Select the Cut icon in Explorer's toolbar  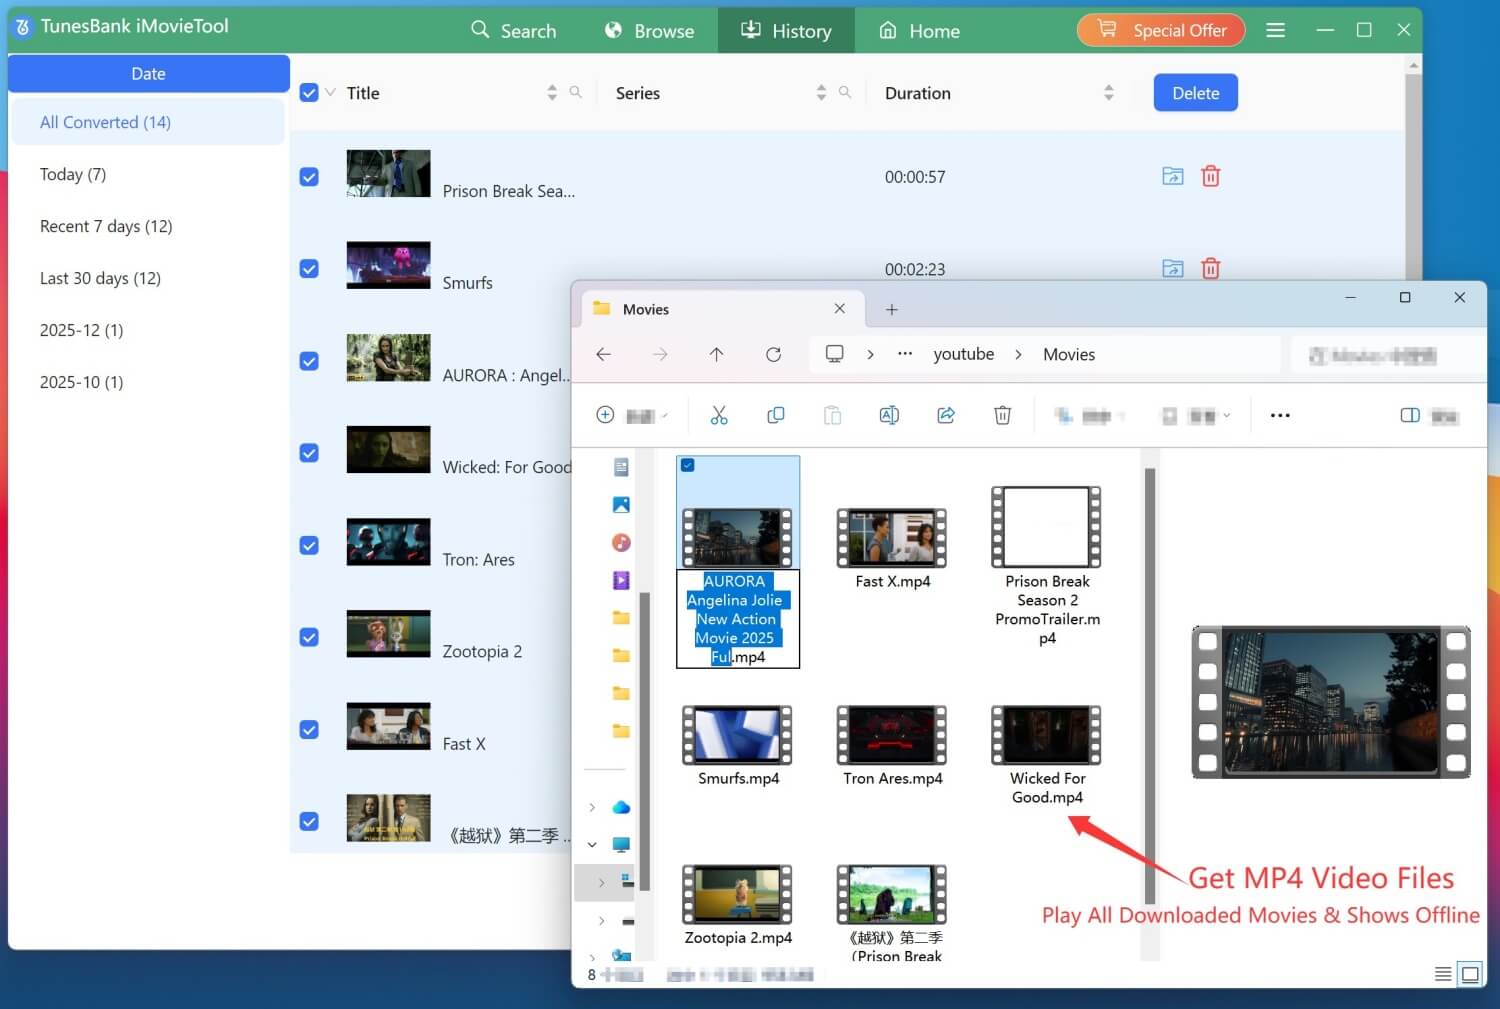719,414
